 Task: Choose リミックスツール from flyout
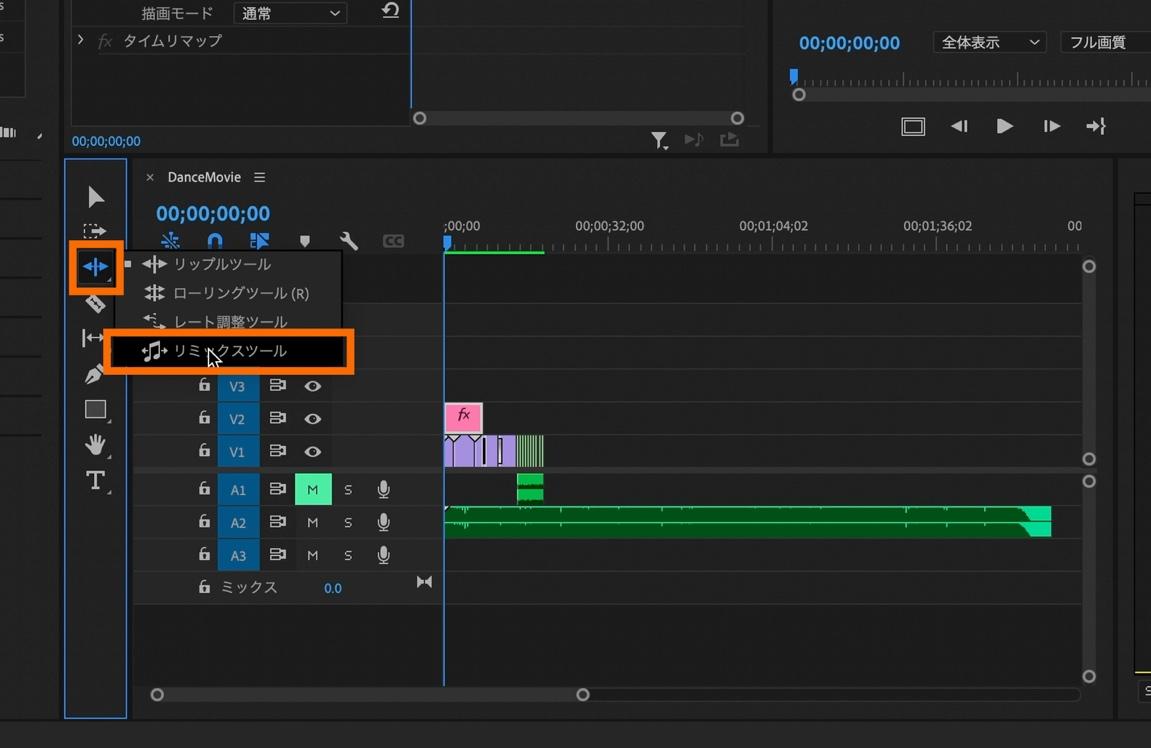[x=228, y=352]
